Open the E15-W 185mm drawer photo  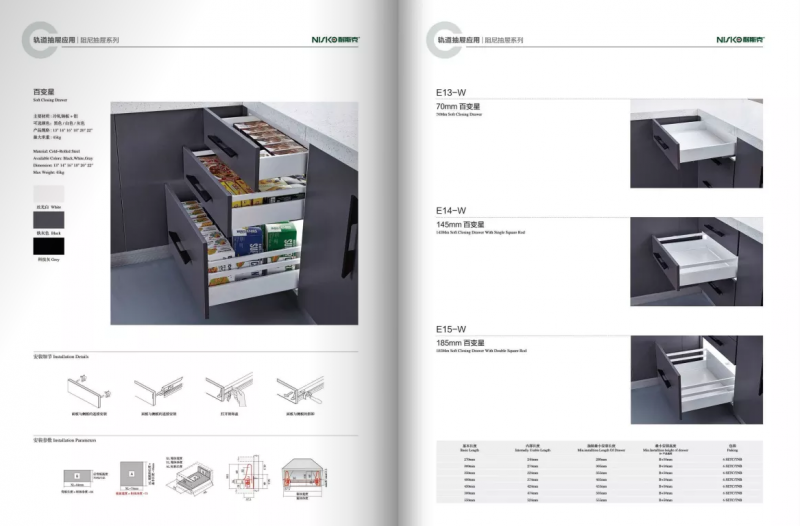coord(696,379)
